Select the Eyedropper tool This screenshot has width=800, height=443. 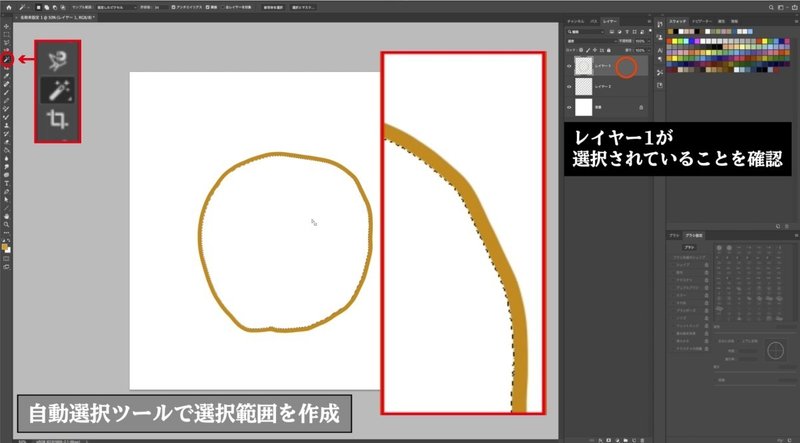(7, 76)
